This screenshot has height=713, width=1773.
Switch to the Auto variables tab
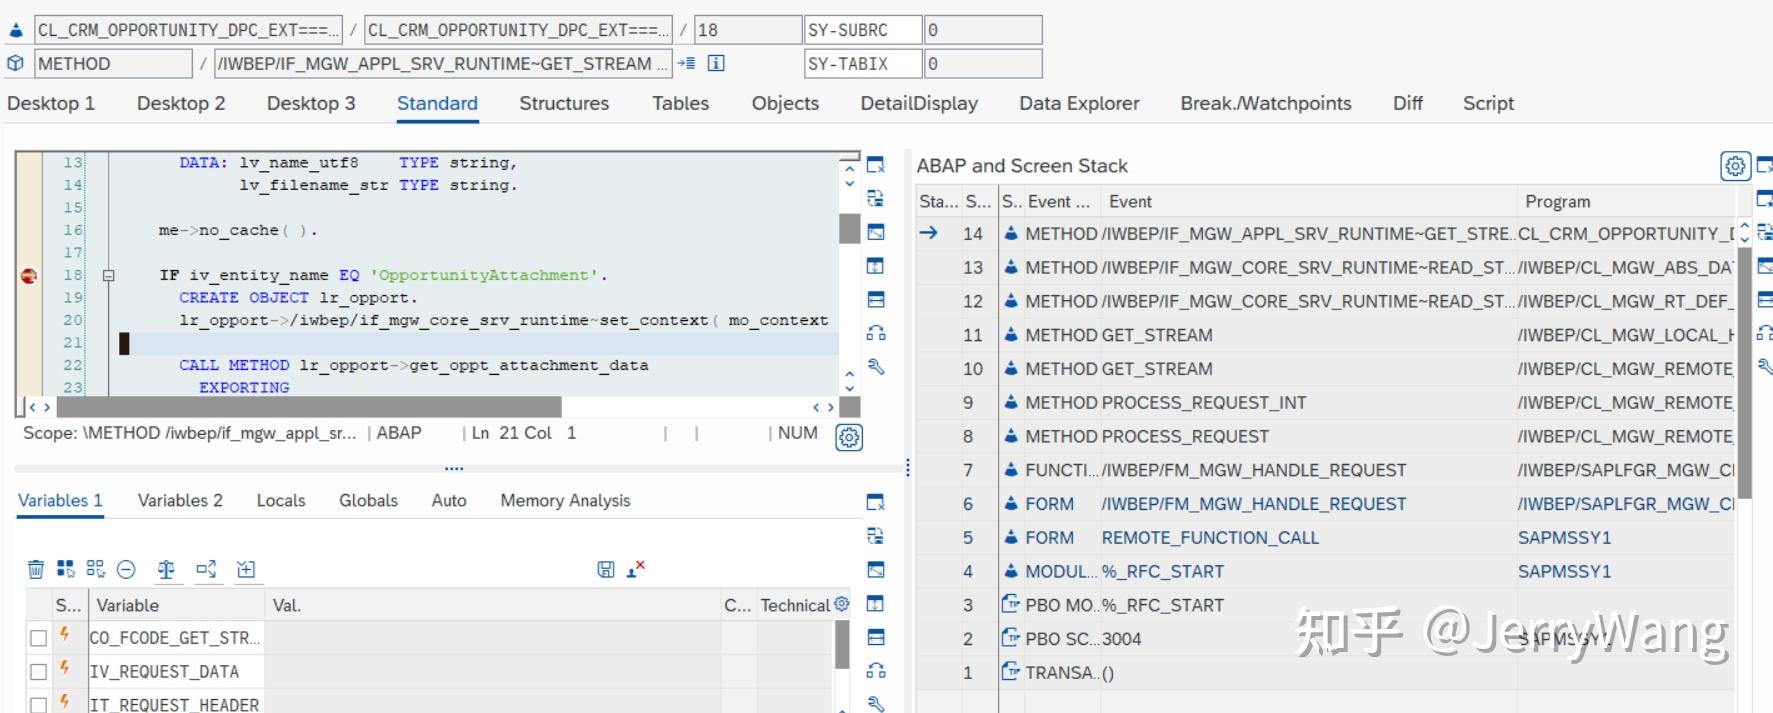[449, 500]
